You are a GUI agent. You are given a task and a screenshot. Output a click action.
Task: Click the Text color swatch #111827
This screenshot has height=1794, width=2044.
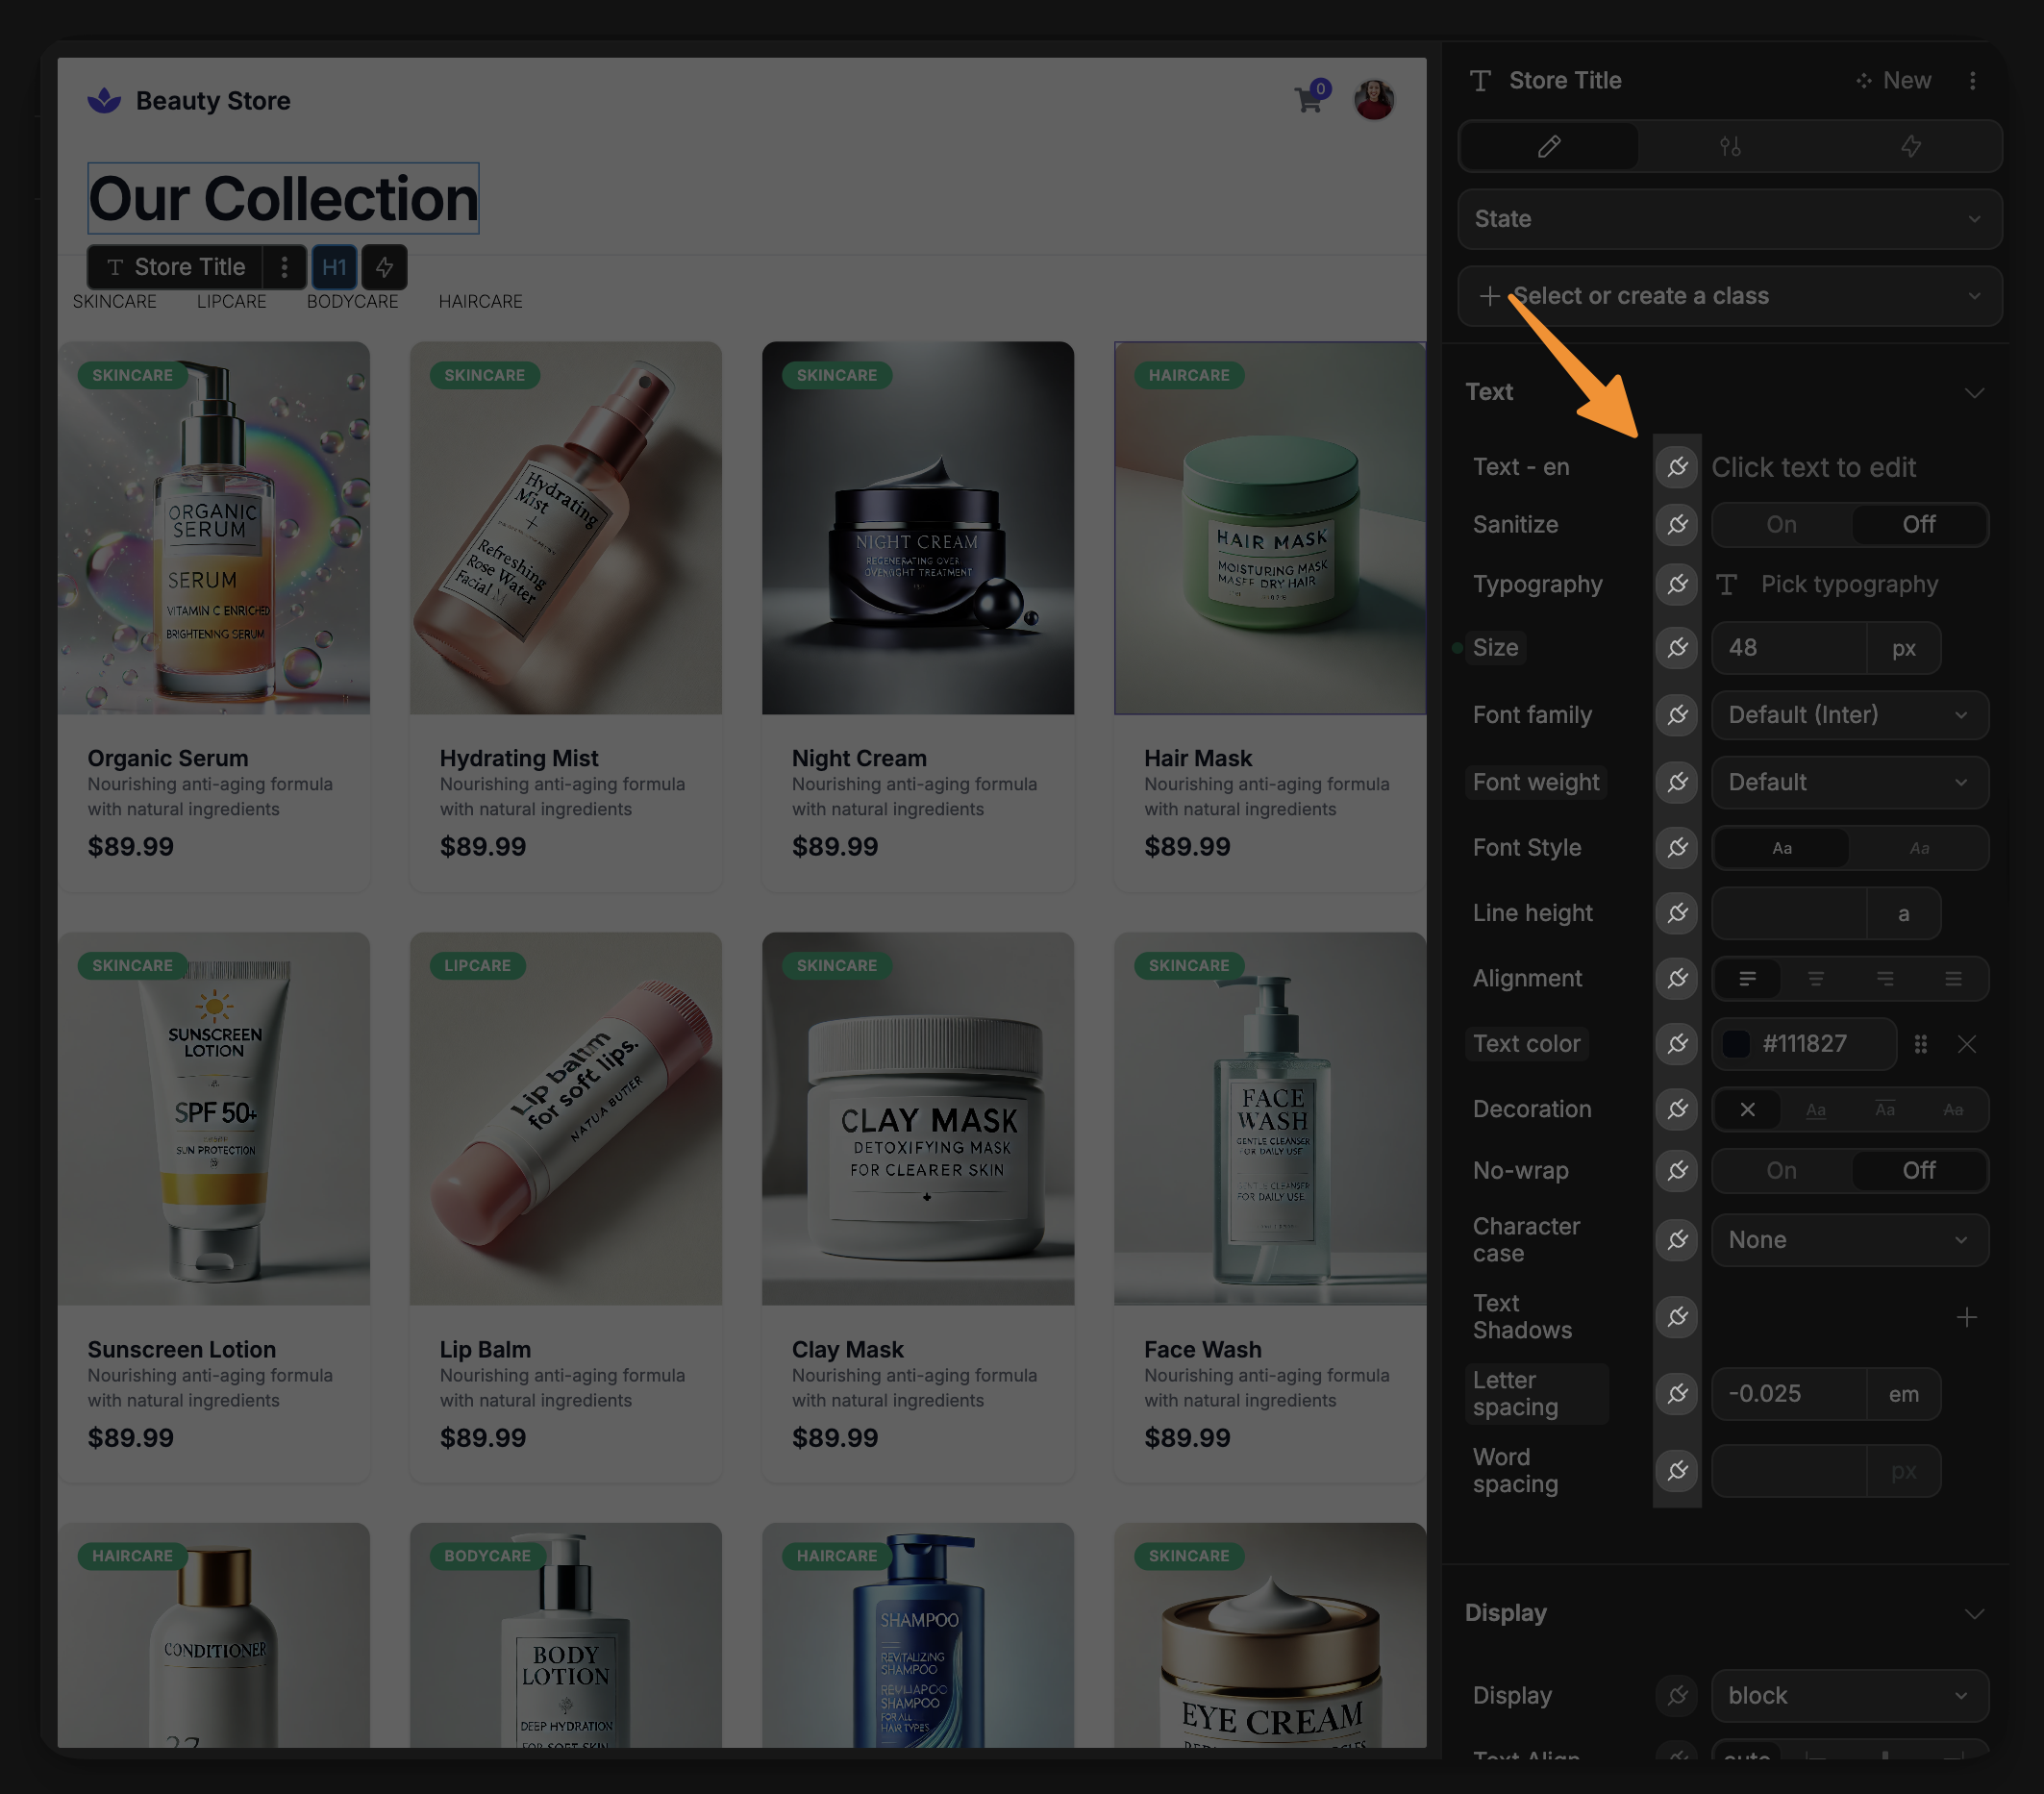pos(1736,1044)
